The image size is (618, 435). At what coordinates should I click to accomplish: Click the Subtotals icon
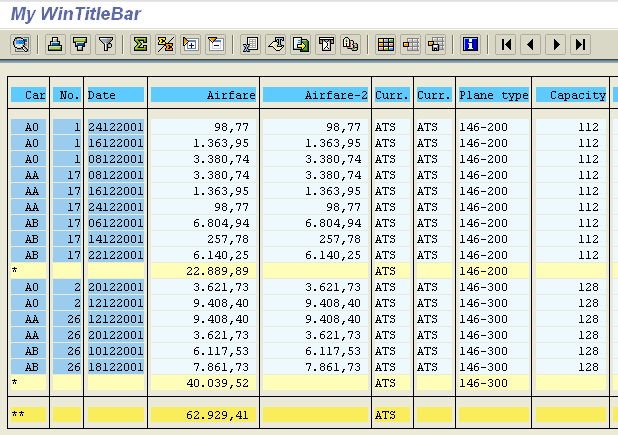pos(166,44)
